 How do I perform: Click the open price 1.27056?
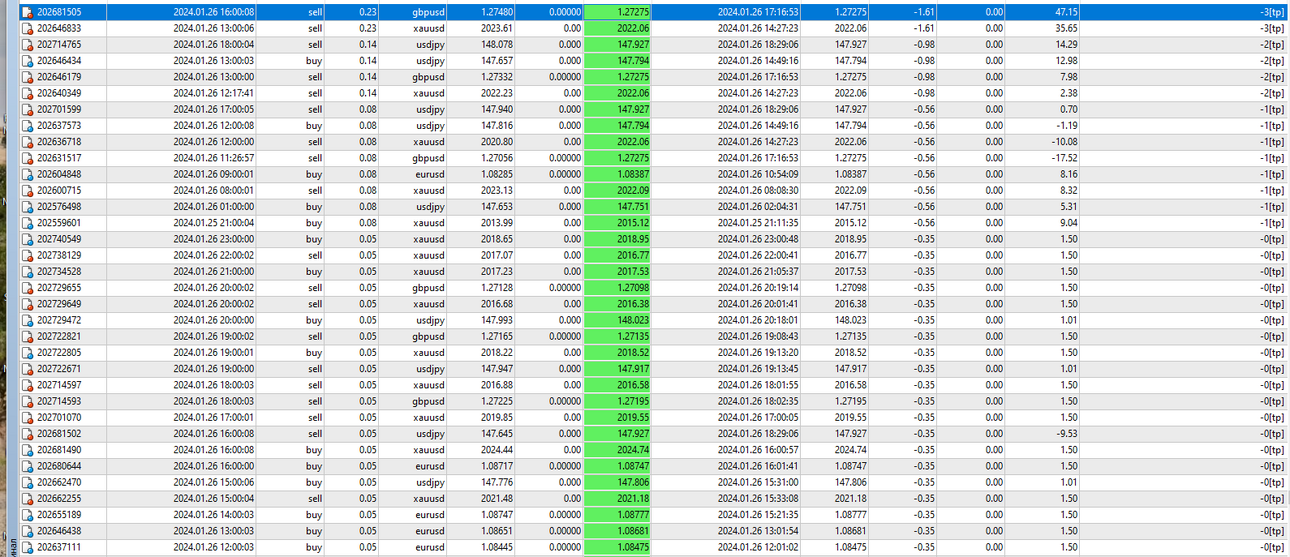(498, 158)
